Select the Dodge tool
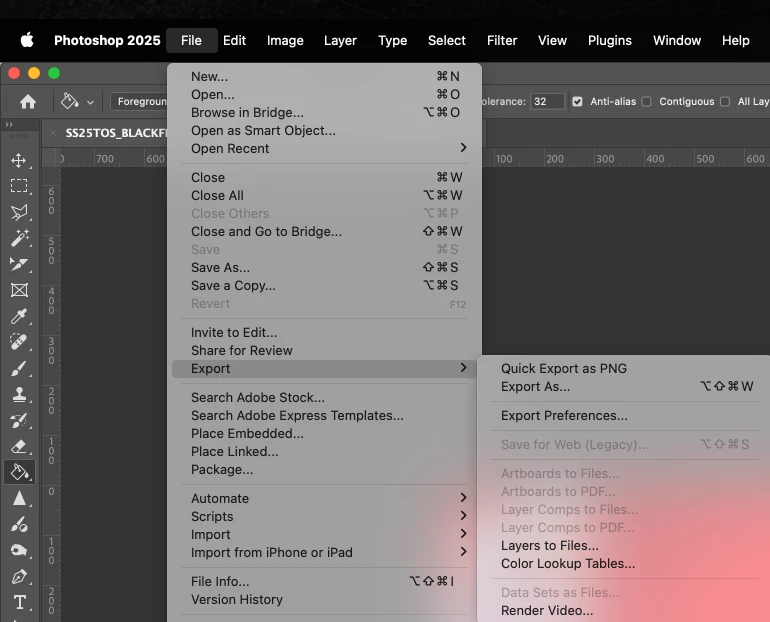The height and width of the screenshot is (622, 770). pos(19,524)
